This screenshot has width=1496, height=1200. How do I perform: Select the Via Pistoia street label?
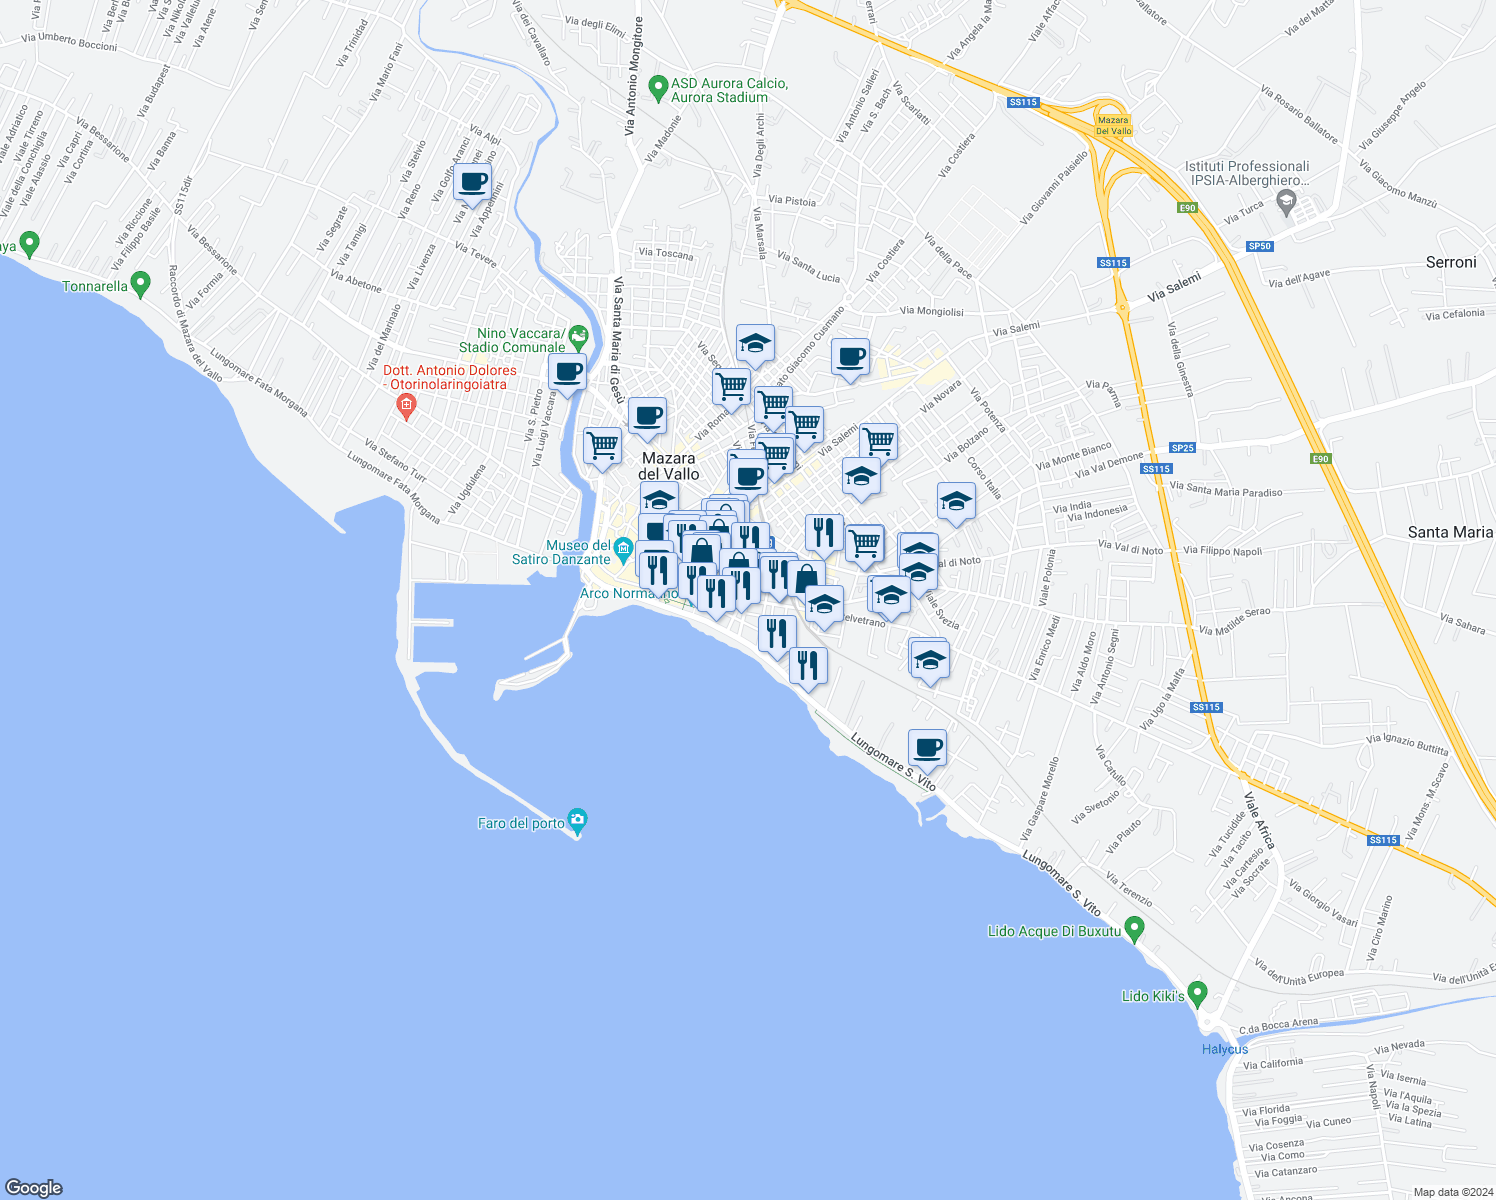(792, 201)
